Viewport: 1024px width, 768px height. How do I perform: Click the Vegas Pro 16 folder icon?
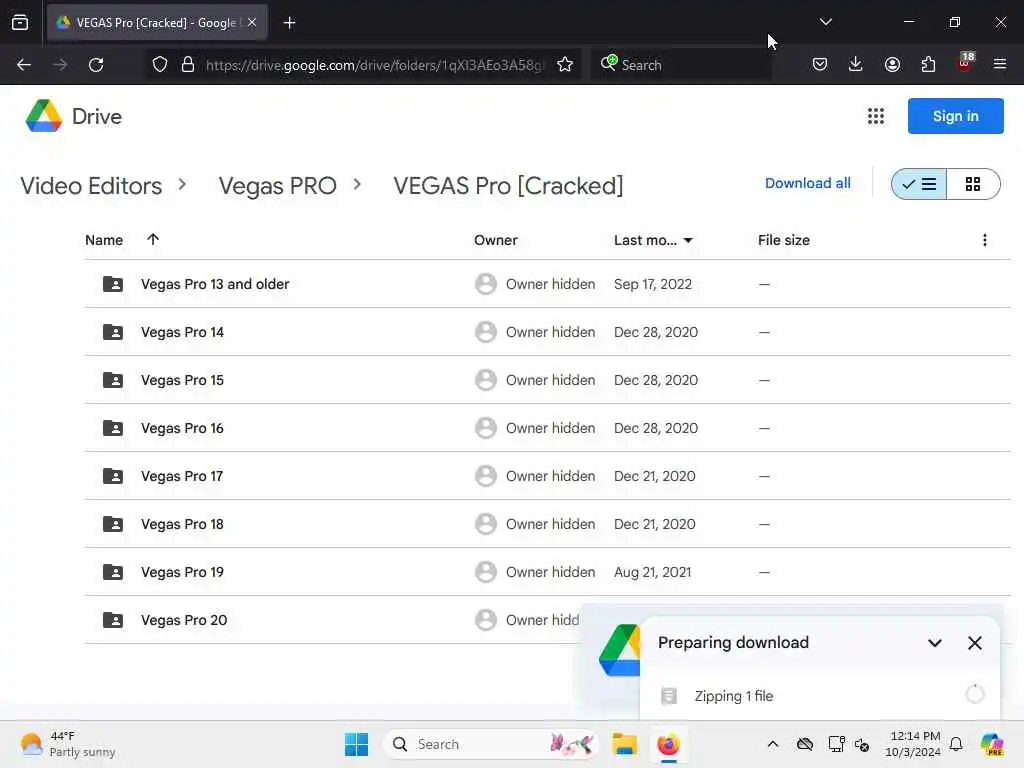point(113,428)
